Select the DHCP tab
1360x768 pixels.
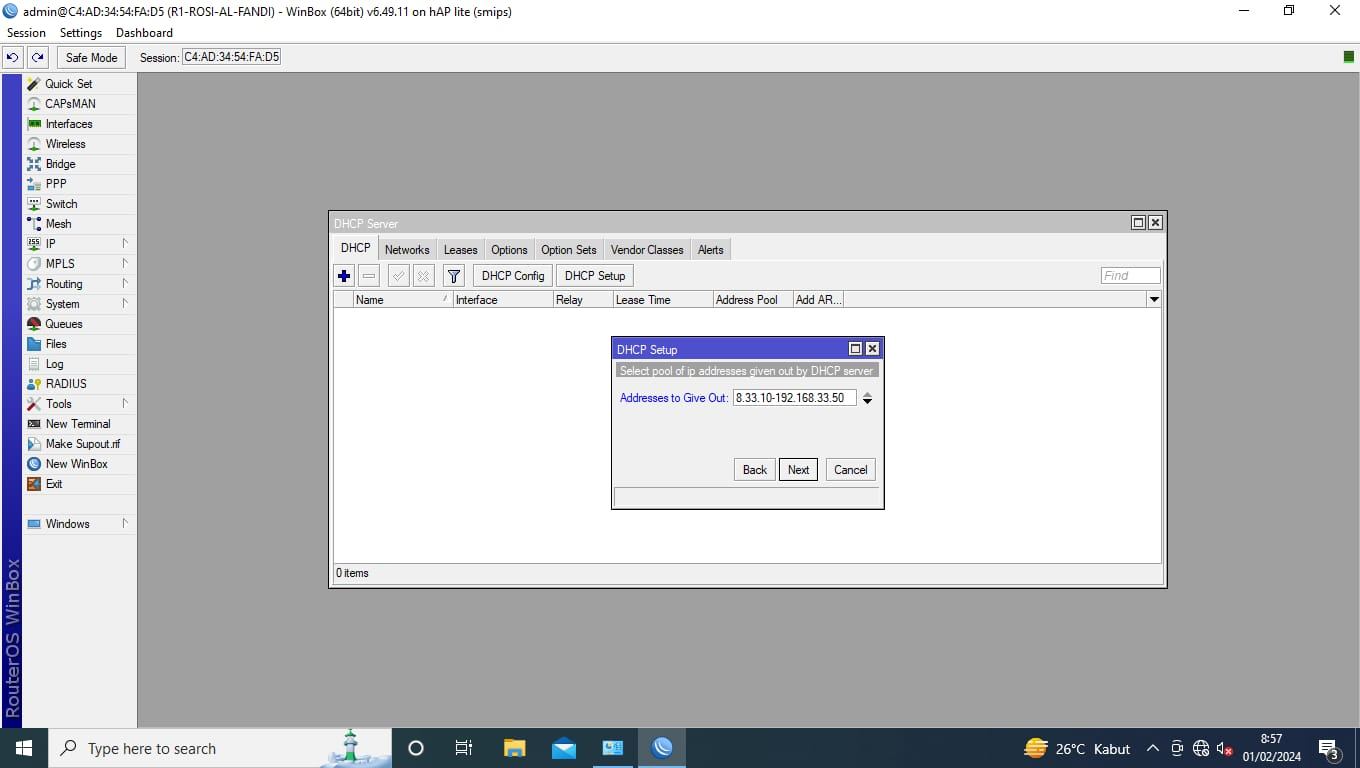[355, 249]
